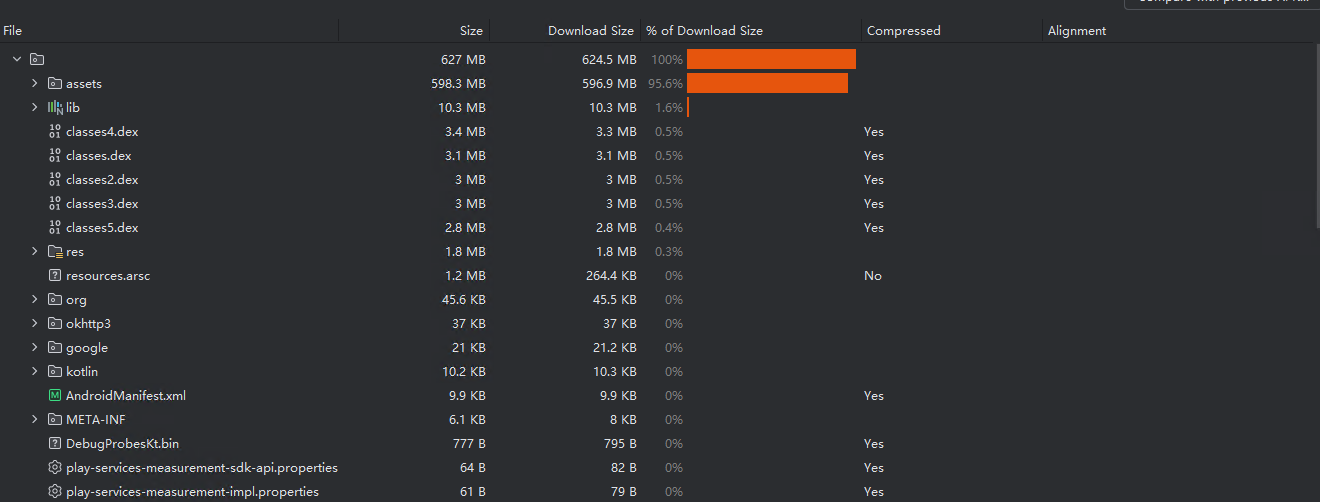The width and height of the screenshot is (1320, 502).
Task: Click the DebugProbesKt.bin file icon
Action: 55,444
